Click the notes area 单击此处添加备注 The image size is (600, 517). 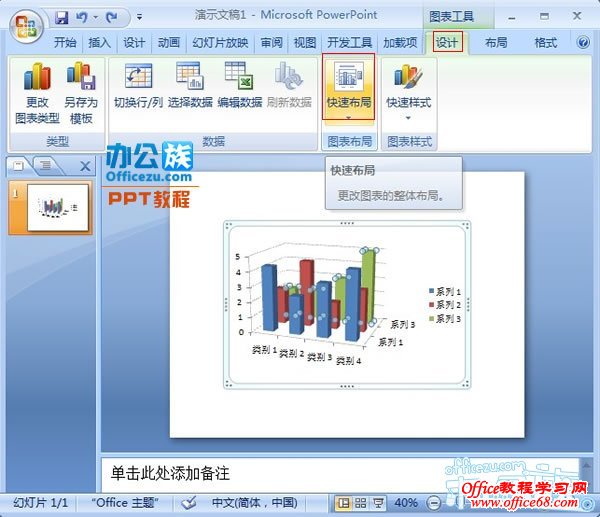tap(170, 473)
